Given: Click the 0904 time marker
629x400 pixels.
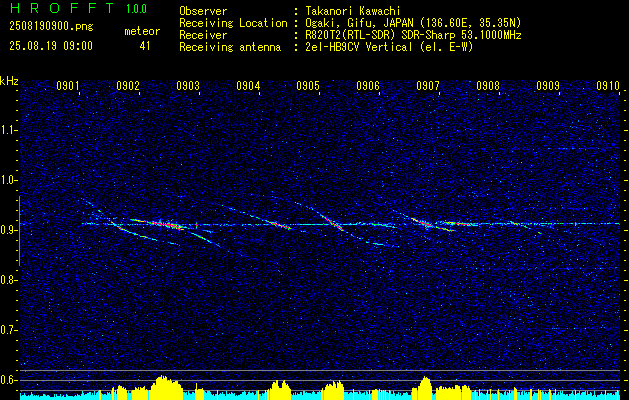Looking at the screenshot, I should (x=248, y=86).
